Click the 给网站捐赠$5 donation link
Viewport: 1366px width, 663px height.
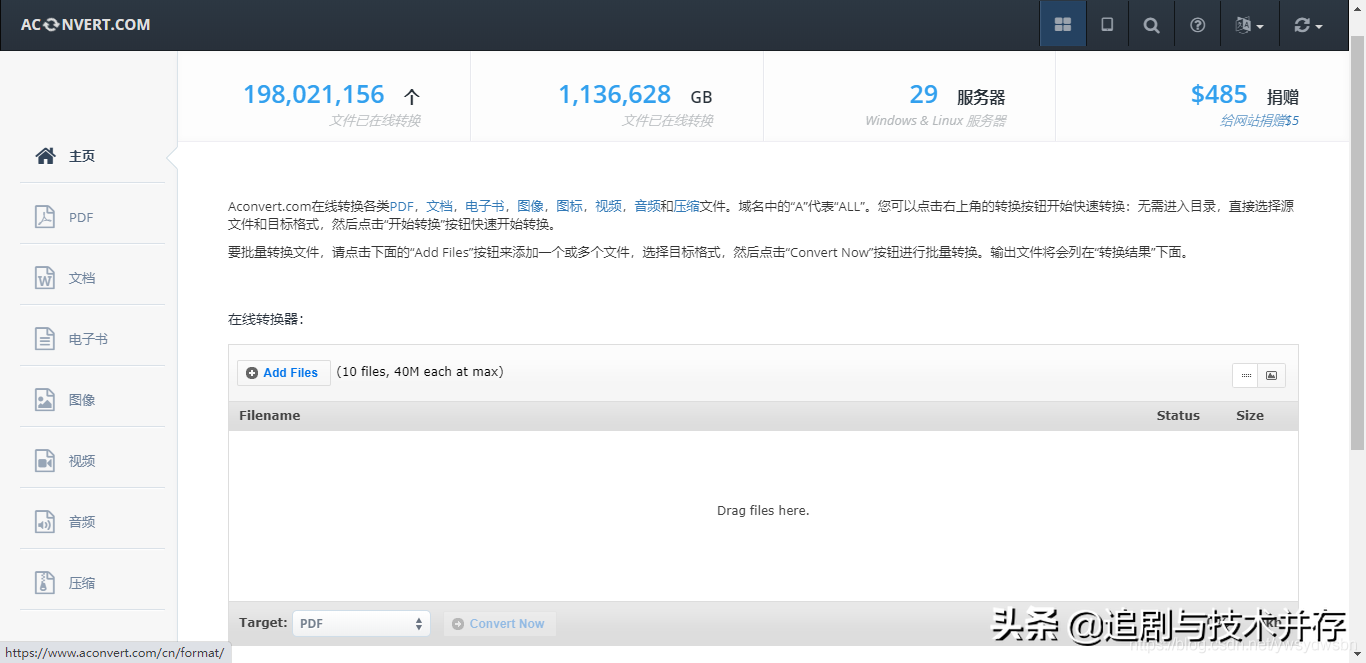[x=1259, y=121]
